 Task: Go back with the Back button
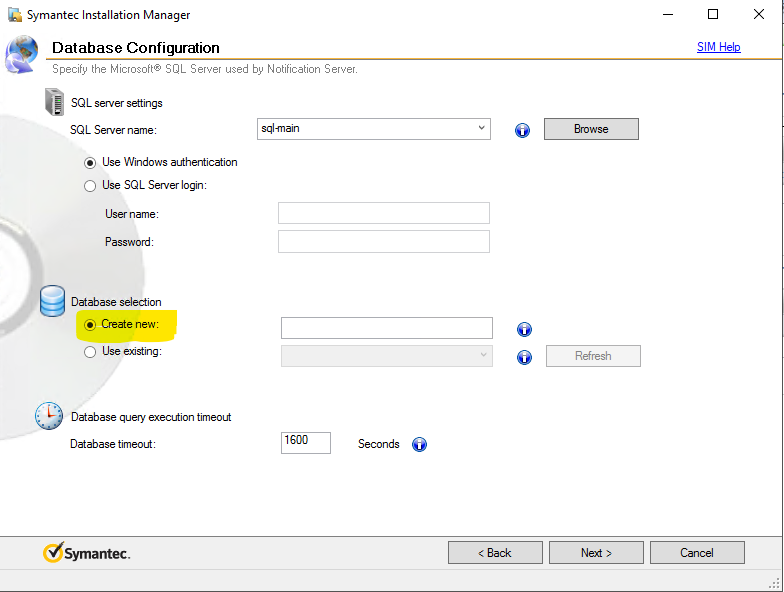pyautogui.click(x=495, y=553)
